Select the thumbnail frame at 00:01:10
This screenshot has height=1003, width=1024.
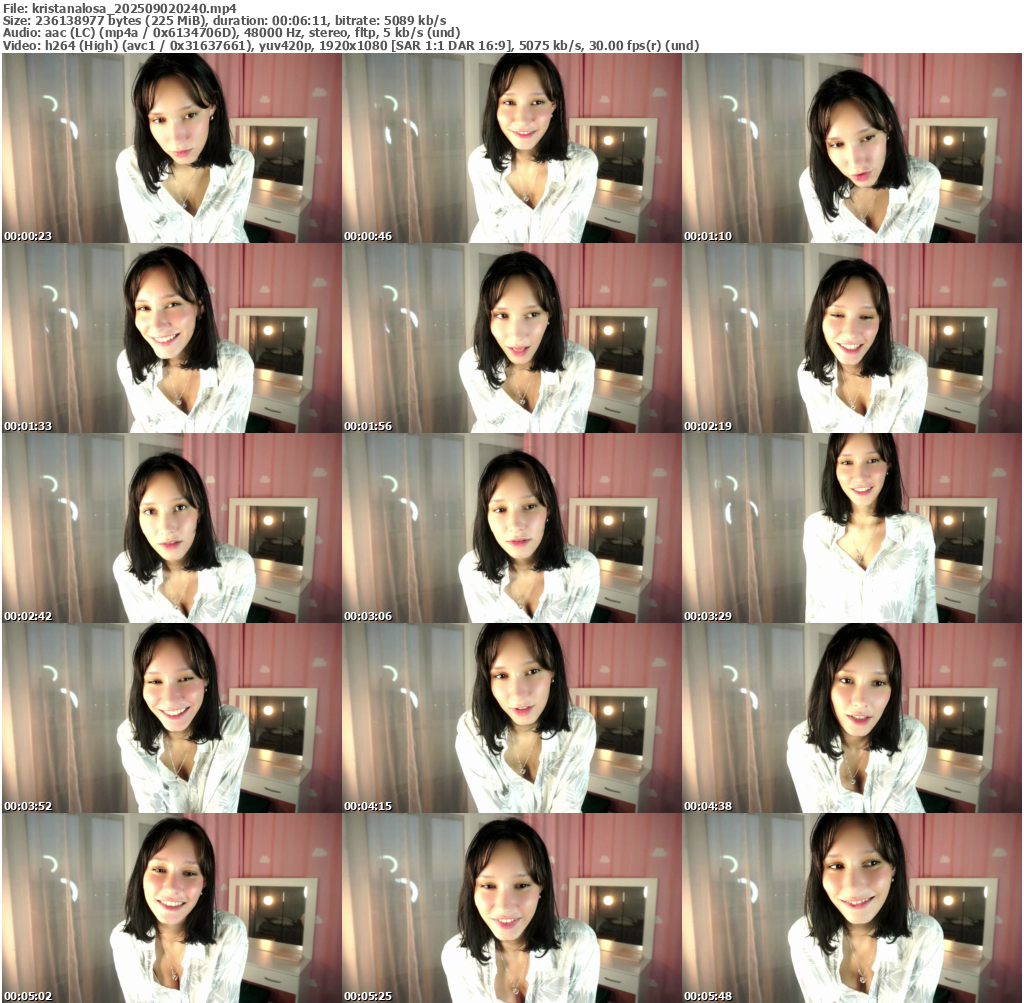(x=852, y=148)
